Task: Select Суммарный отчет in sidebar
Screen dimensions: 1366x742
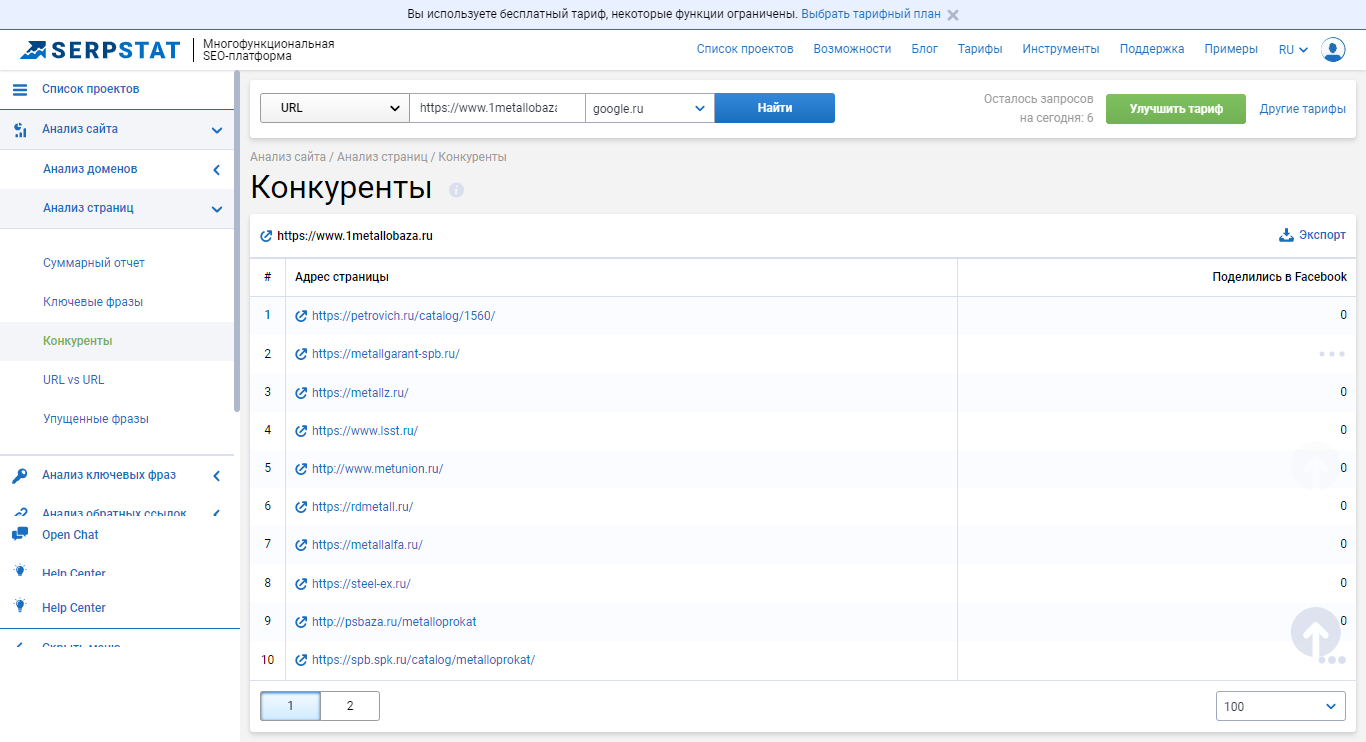Action: (94, 263)
